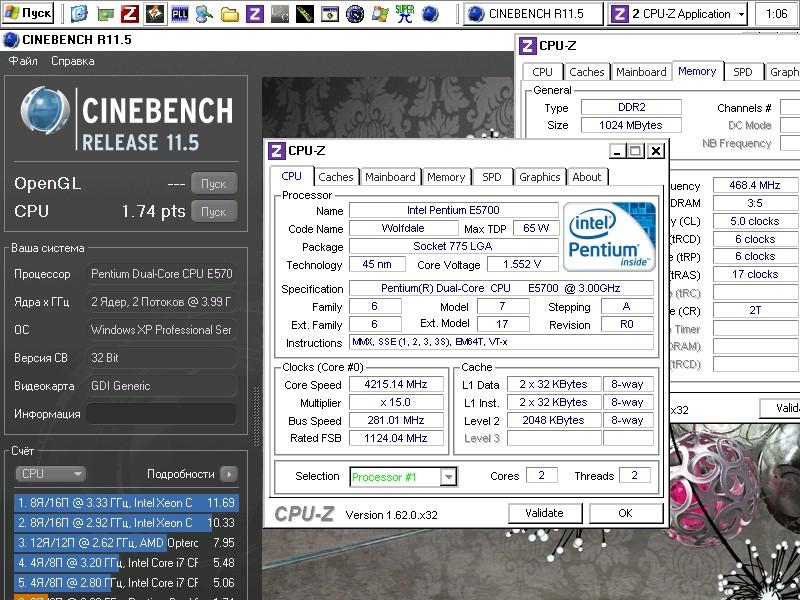Image resolution: width=800 pixels, height=600 pixels.
Task: Select ranking row 2 Intel Xeon 10.33
Action: (126, 523)
